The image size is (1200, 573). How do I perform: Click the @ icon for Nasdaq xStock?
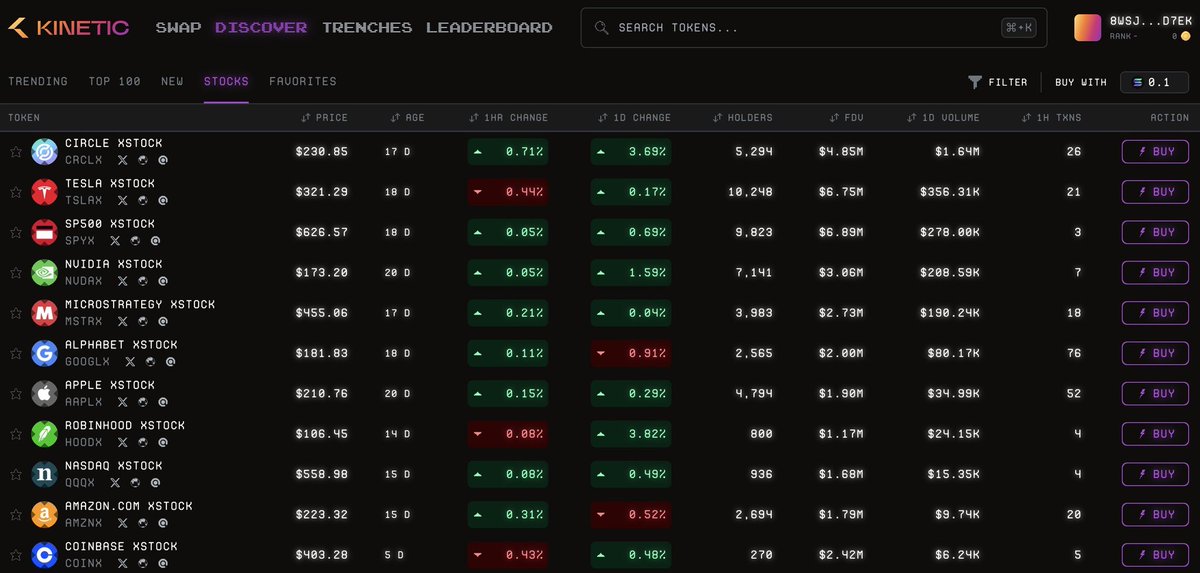tap(155, 482)
